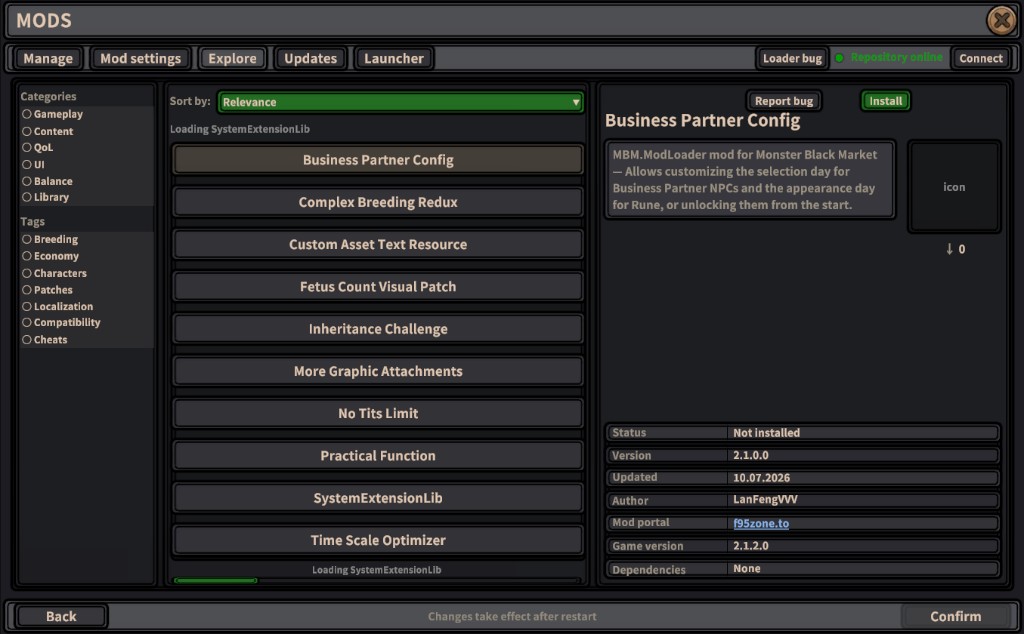Select SystemExtensionLib mod

[x=378, y=498]
